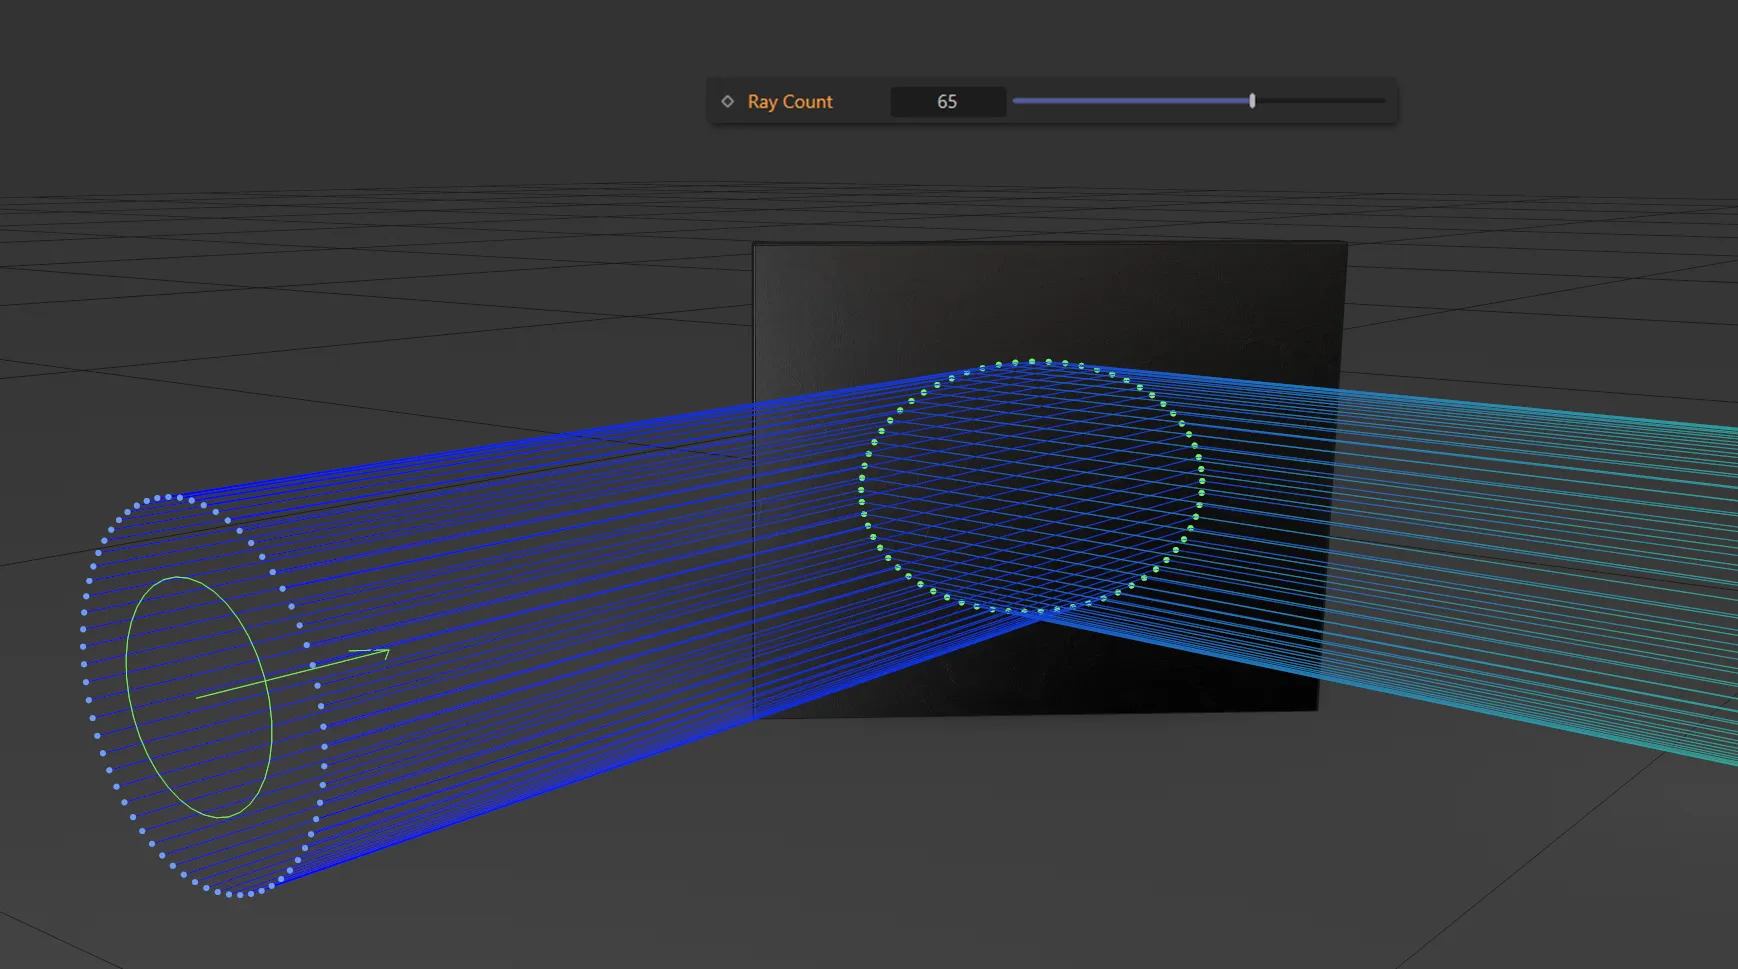1738x969 pixels.
Task: Click the Ray Count value field showing 65
Action: pyautogui.click(x=946, y=102)
